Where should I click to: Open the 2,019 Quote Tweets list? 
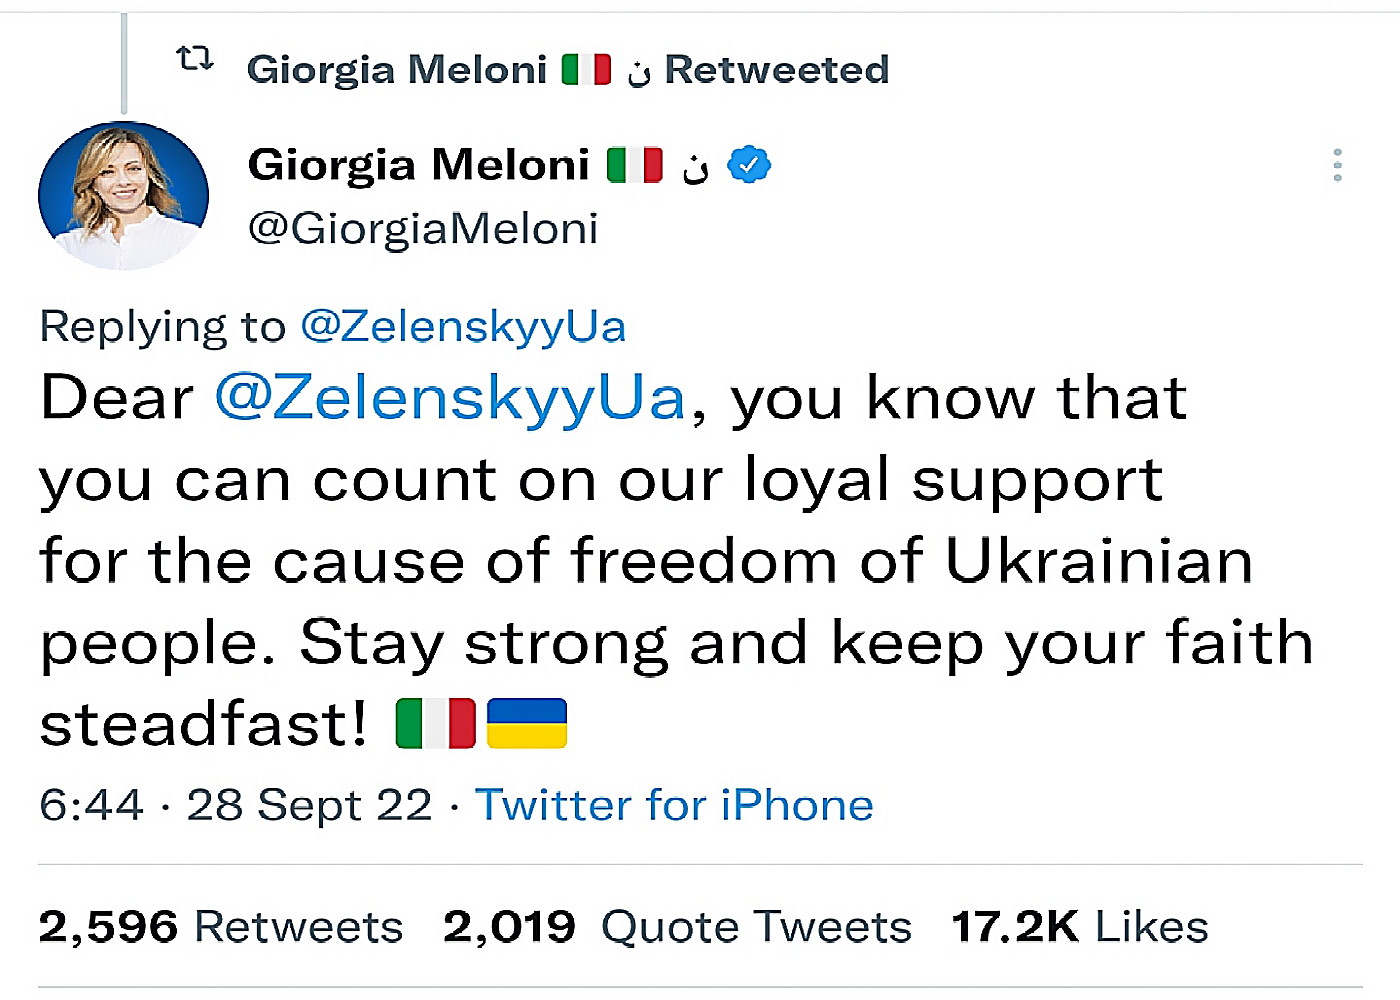(x=677, y=927)
